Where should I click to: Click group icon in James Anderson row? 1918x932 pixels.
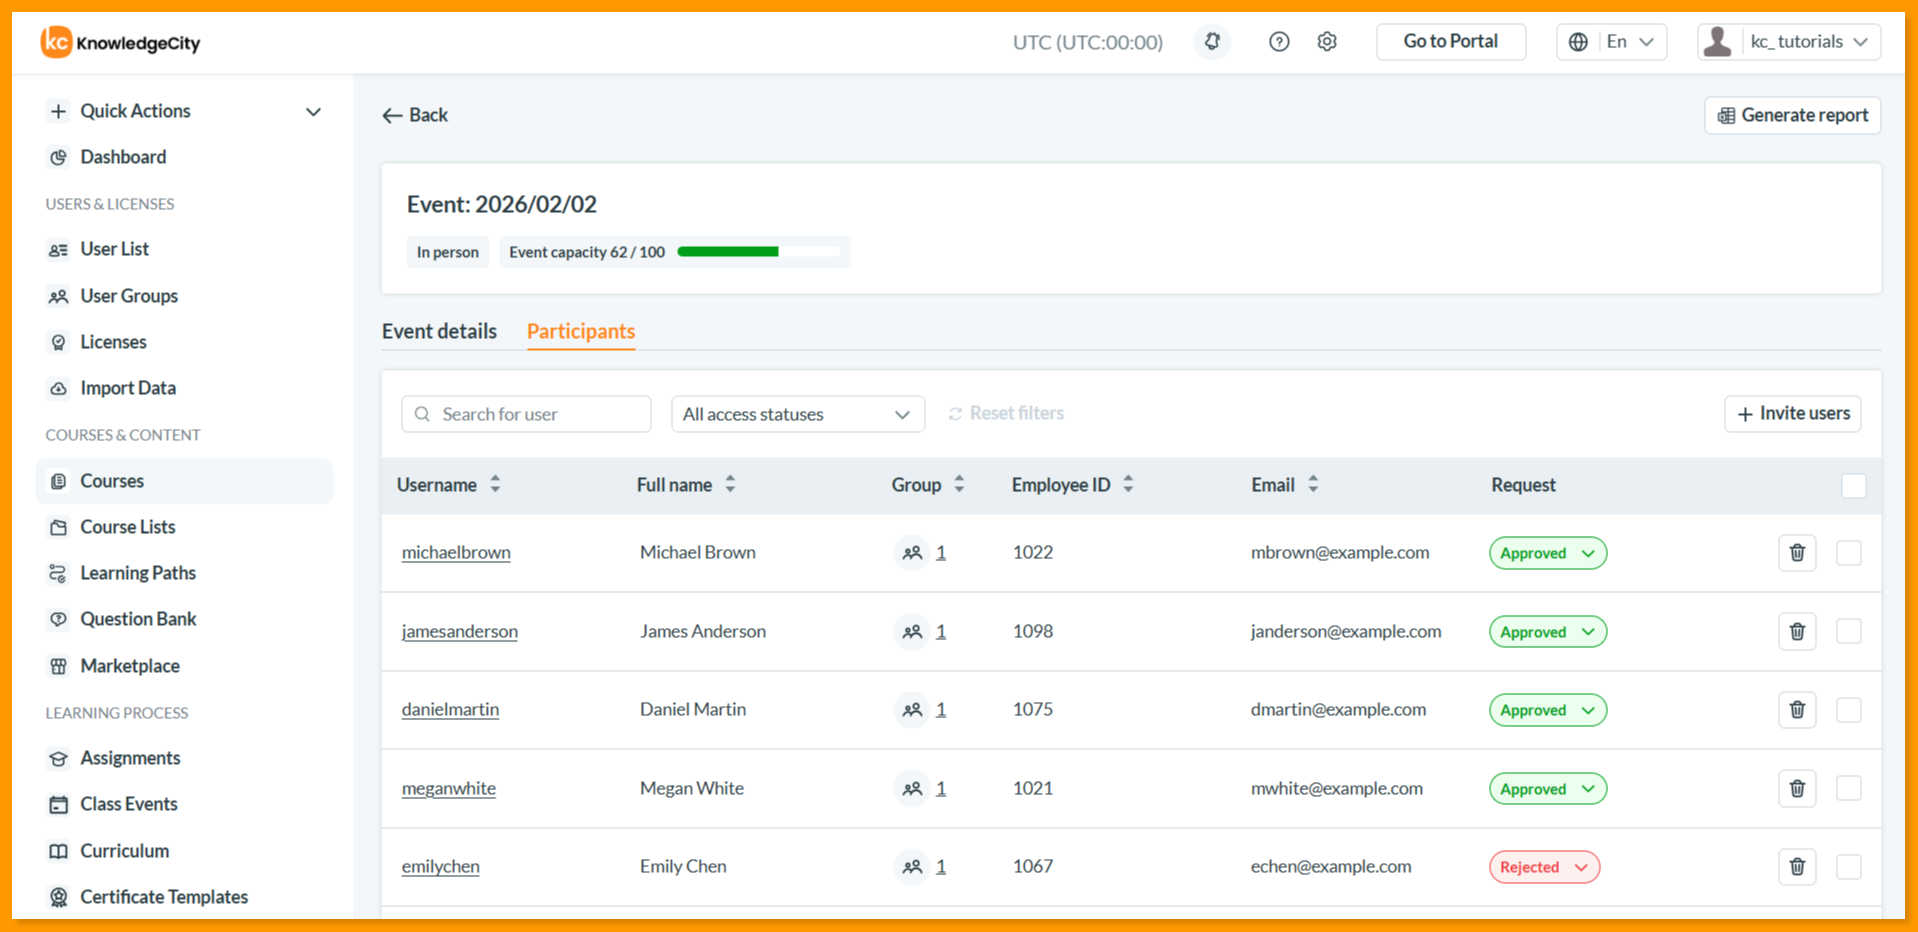912,632
